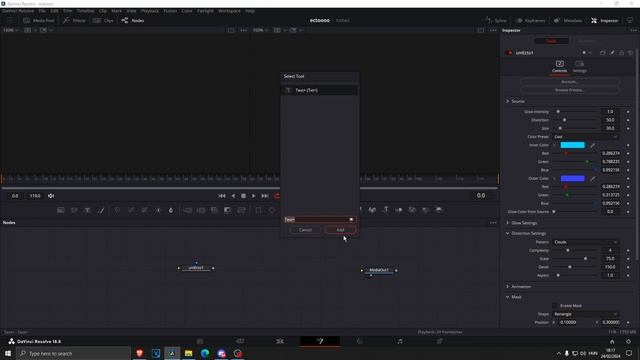This screenshot has height=360, width=640.
Task: Mute the viewer audio
Action: click(51, 196)
